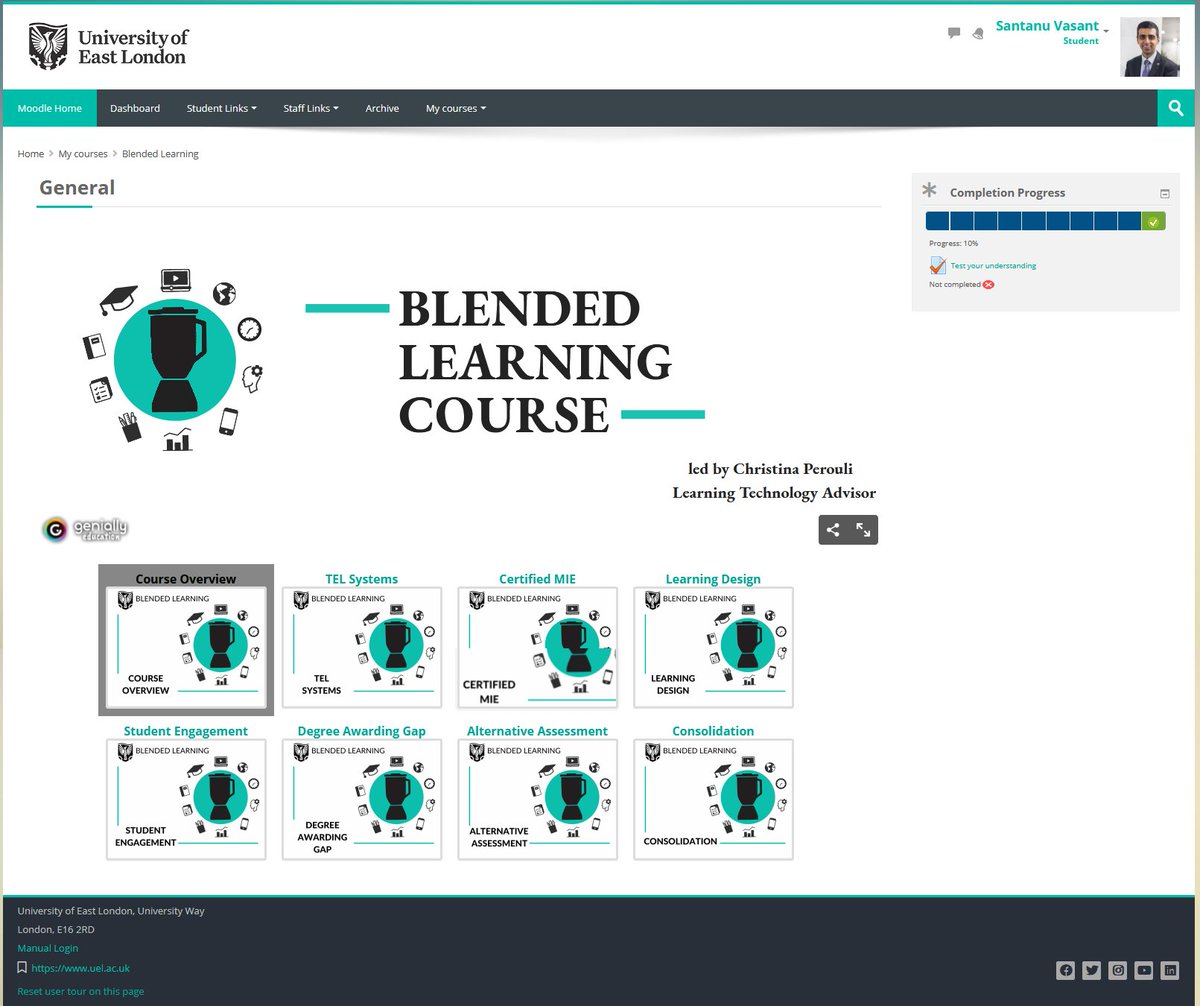Screen dimensions: 1200x1006
Task: Open the Dashboard menu item
Action: click(x=135, y=108)
